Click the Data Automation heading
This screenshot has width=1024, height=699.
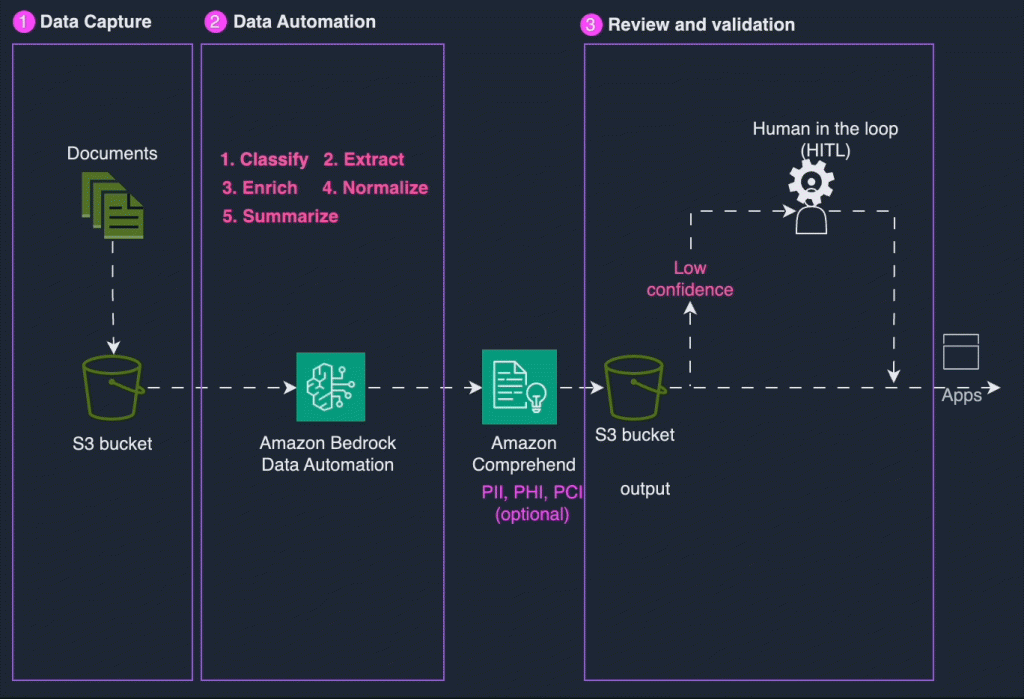[x=304, y=22]
